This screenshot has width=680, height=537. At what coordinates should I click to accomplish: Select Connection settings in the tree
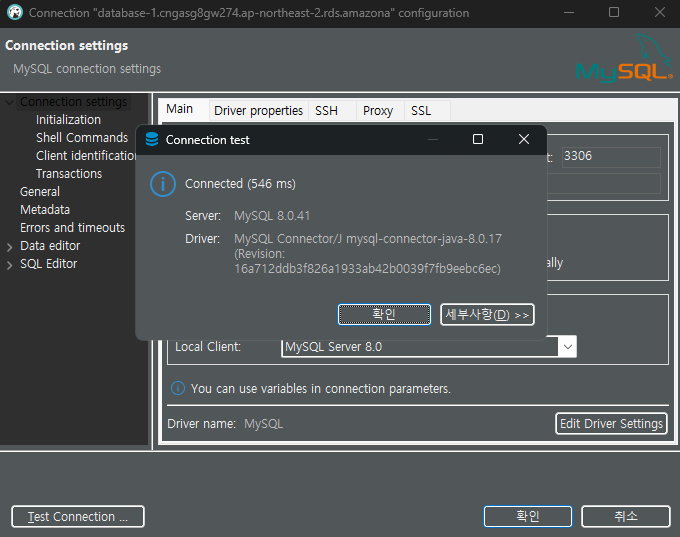[x=73, y=102]
